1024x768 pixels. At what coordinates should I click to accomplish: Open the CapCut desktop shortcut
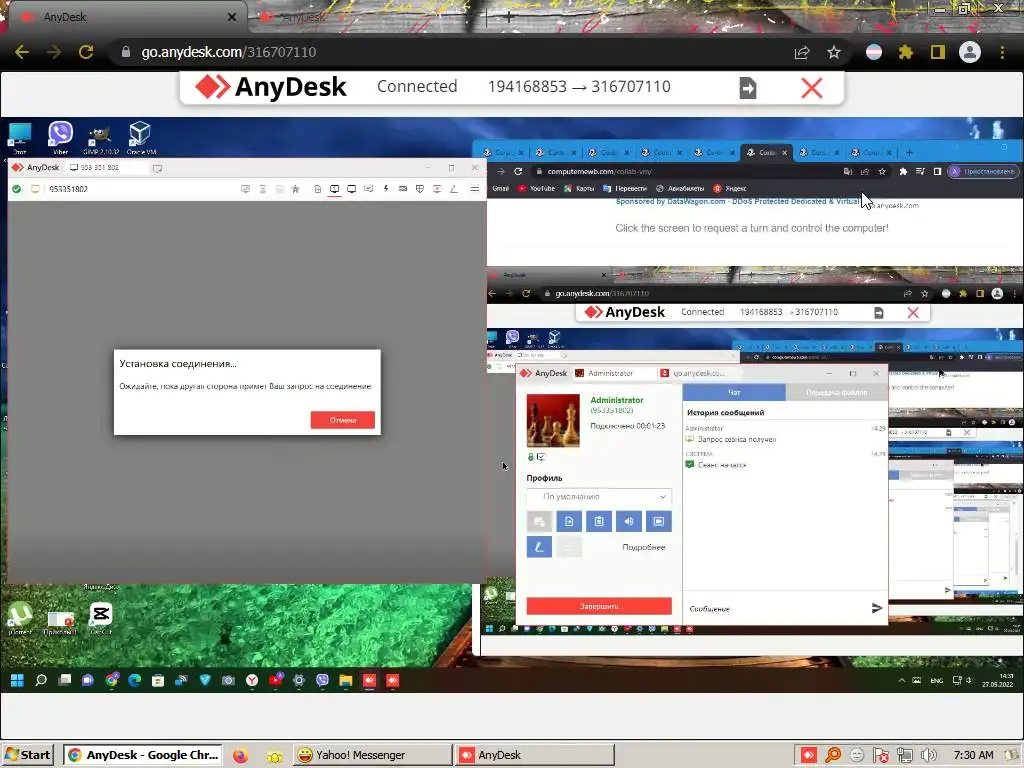pyautogui.click(x=101, y=618)
